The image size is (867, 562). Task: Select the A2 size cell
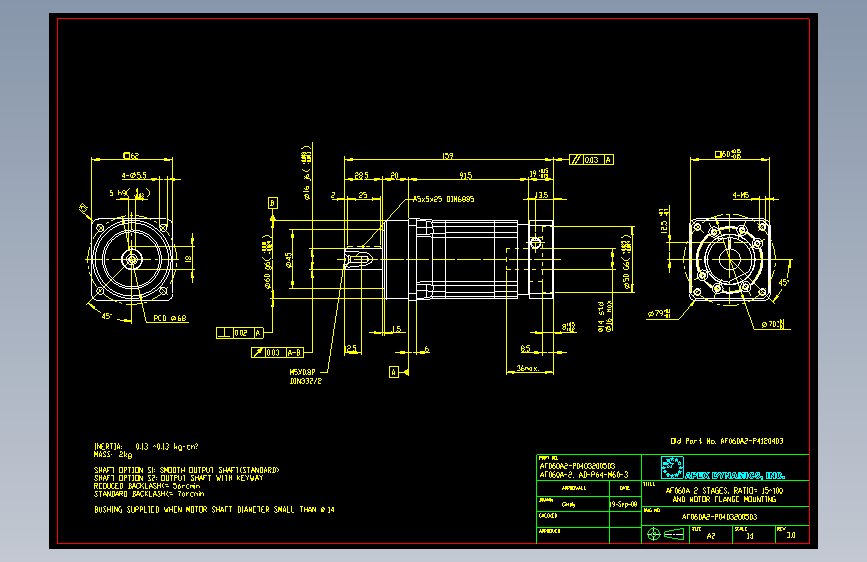(x=711, y=535)
